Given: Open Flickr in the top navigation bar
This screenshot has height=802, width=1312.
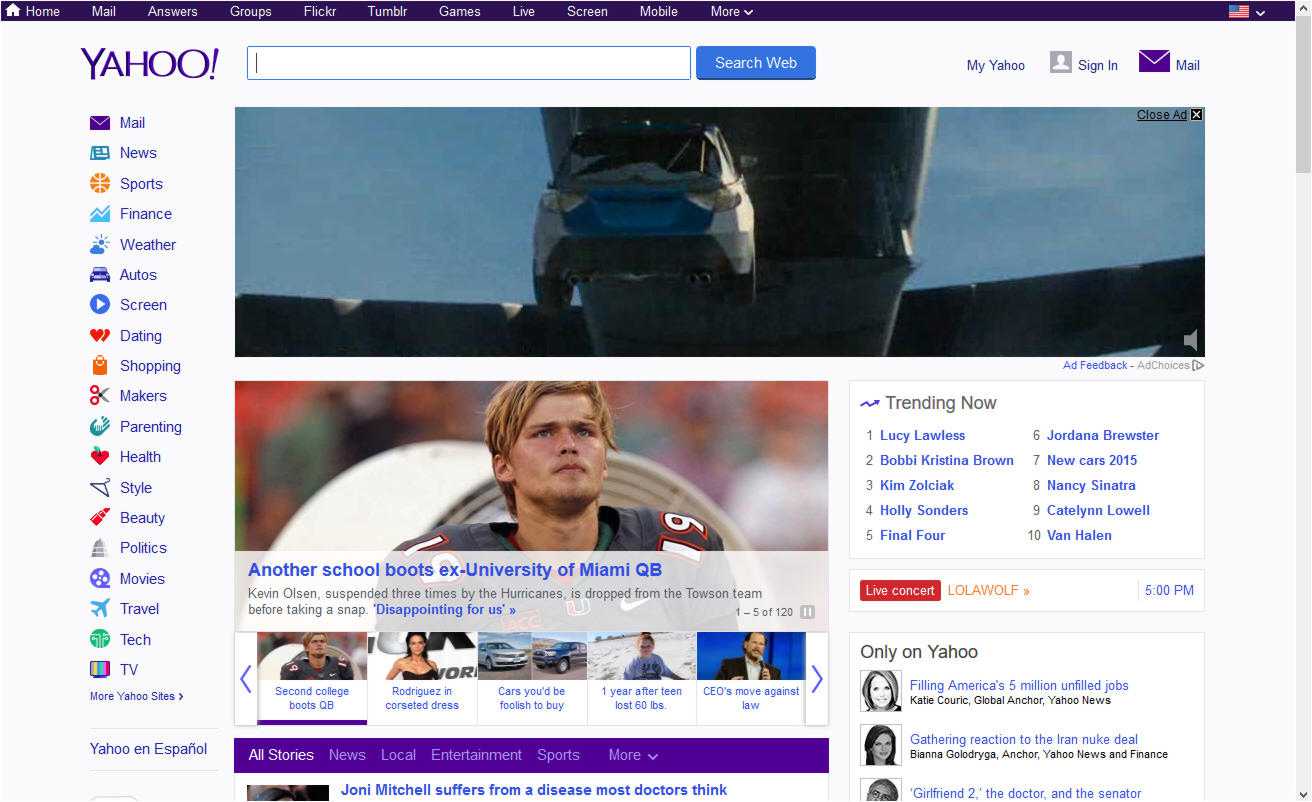Looking at the screenshot, I should tap(320, 12).
